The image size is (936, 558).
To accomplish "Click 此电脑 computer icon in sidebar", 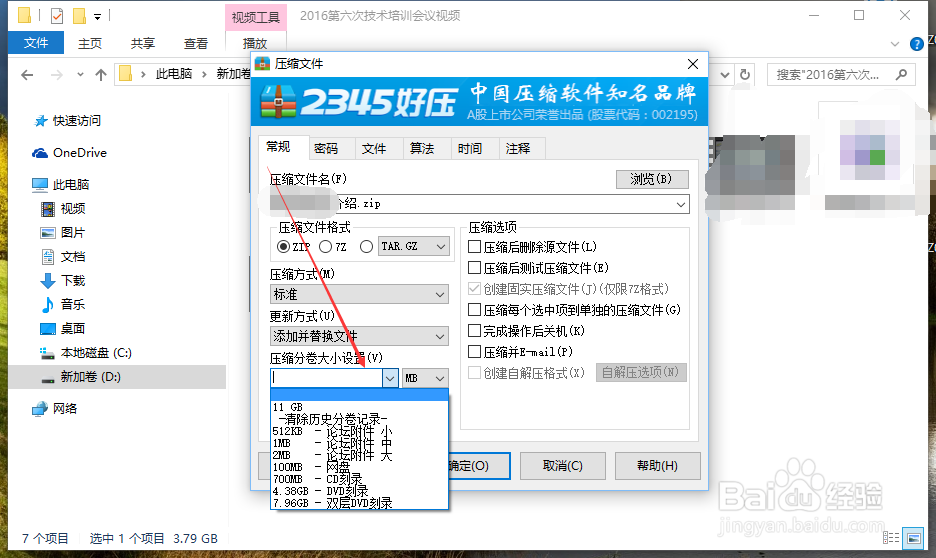I will pos(39,185).
